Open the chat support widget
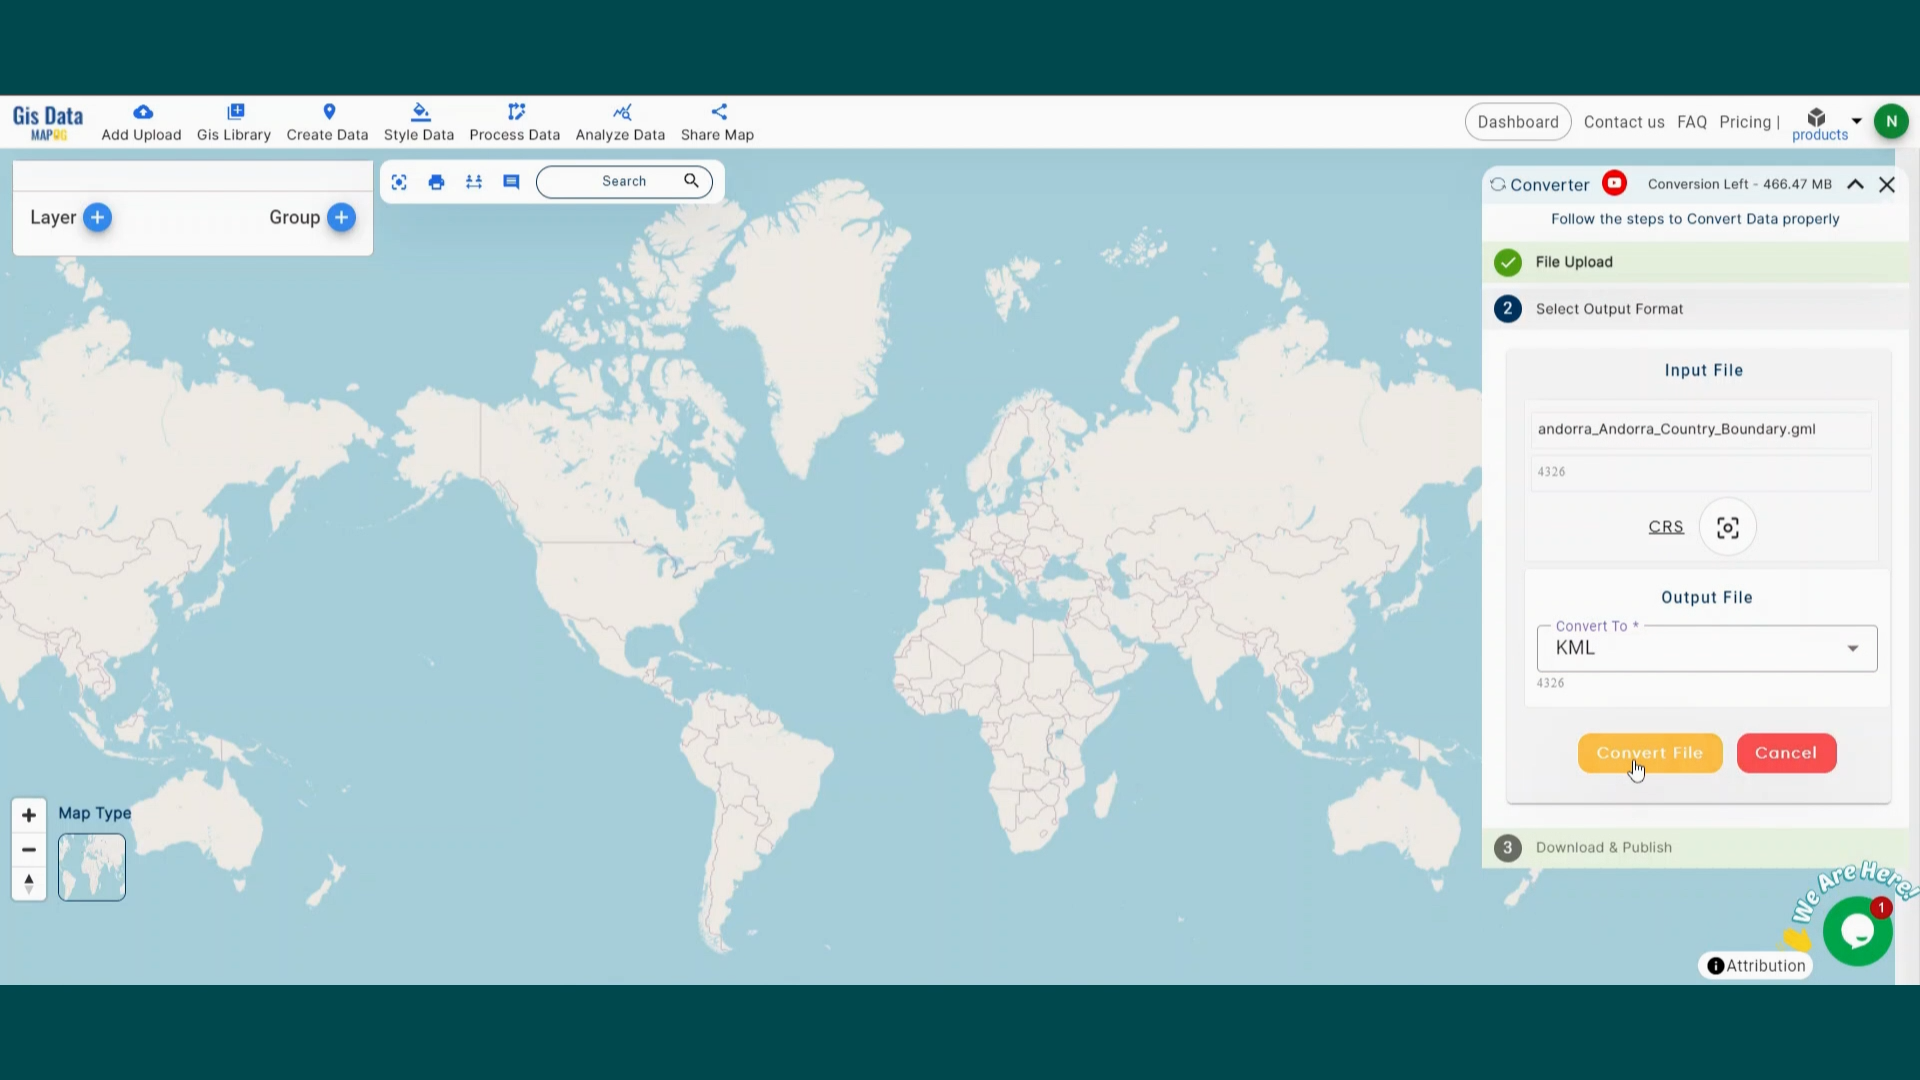 pos(1857,931)
